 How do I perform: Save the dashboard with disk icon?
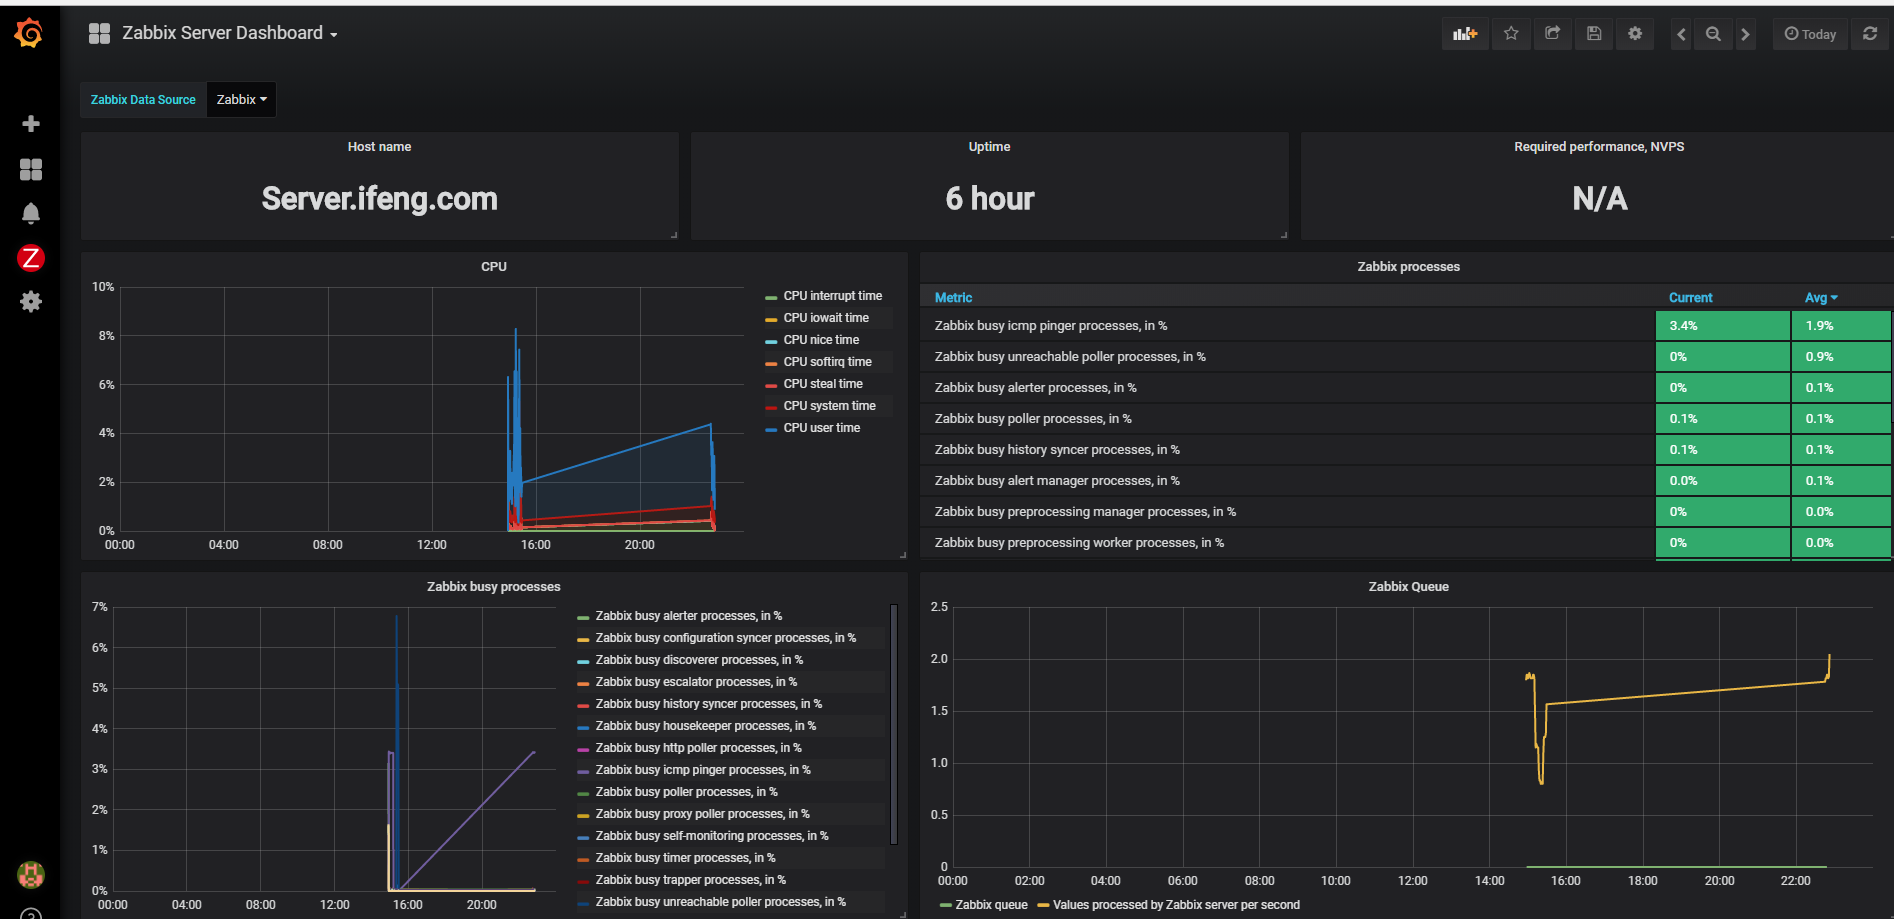[1594, 34]
